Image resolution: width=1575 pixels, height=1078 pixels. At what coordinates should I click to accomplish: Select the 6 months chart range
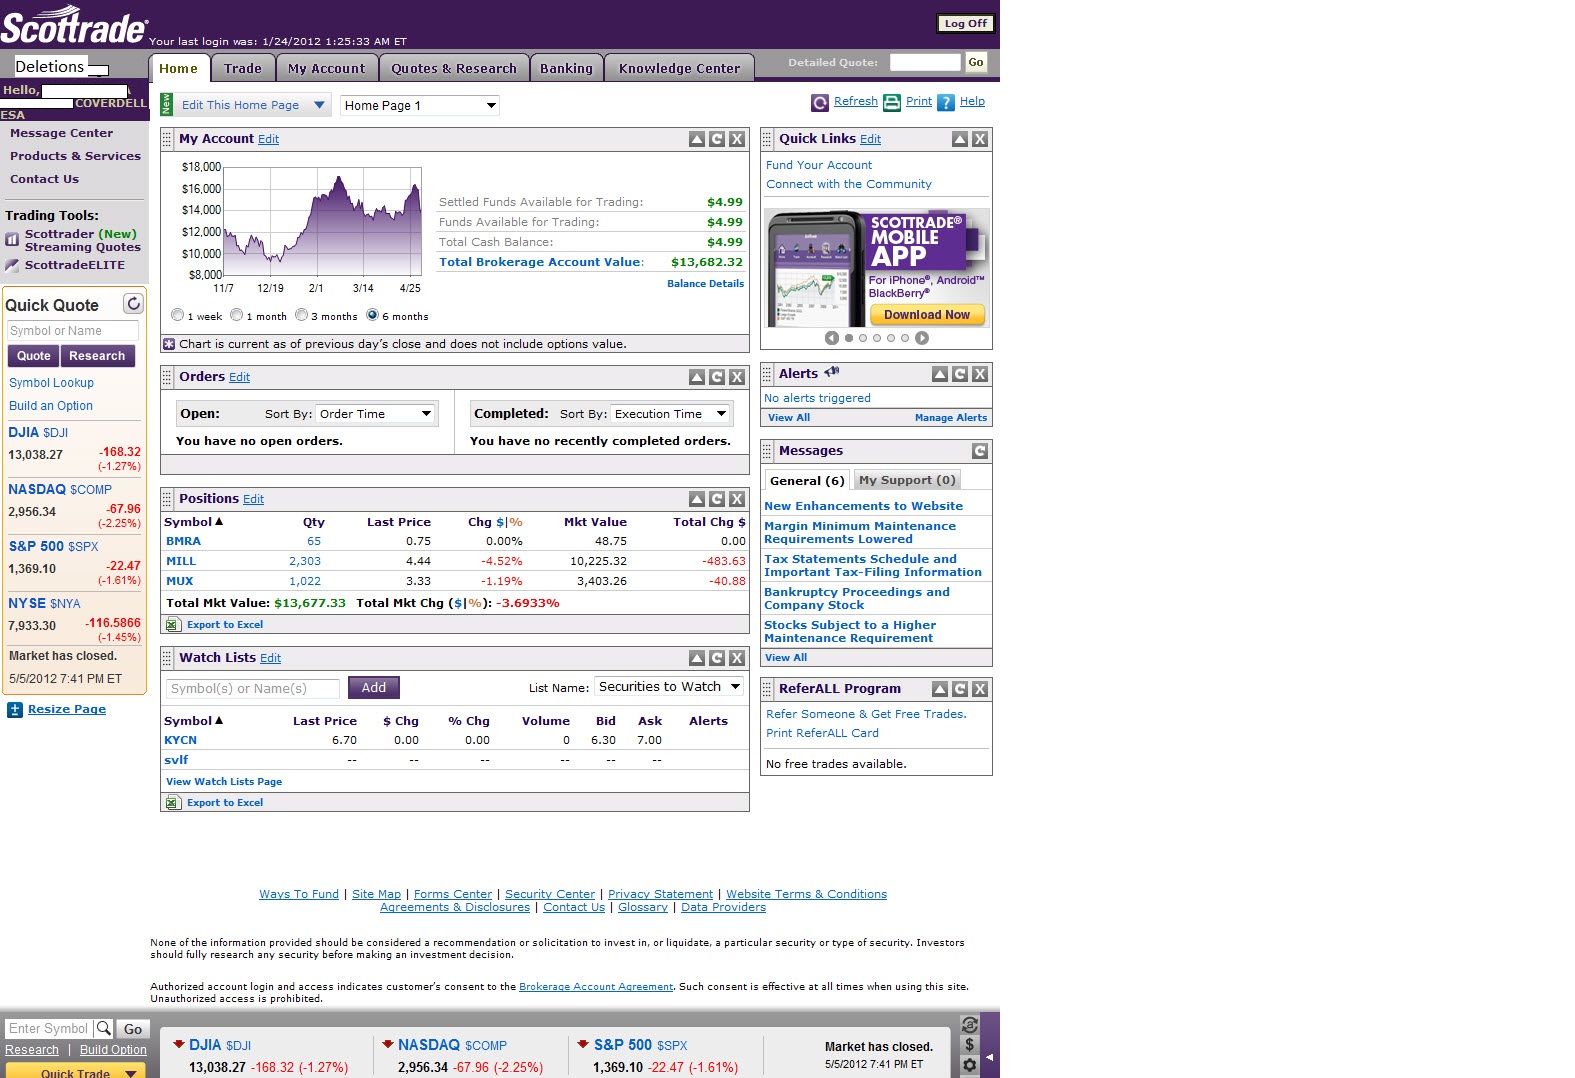pos(372,315)
